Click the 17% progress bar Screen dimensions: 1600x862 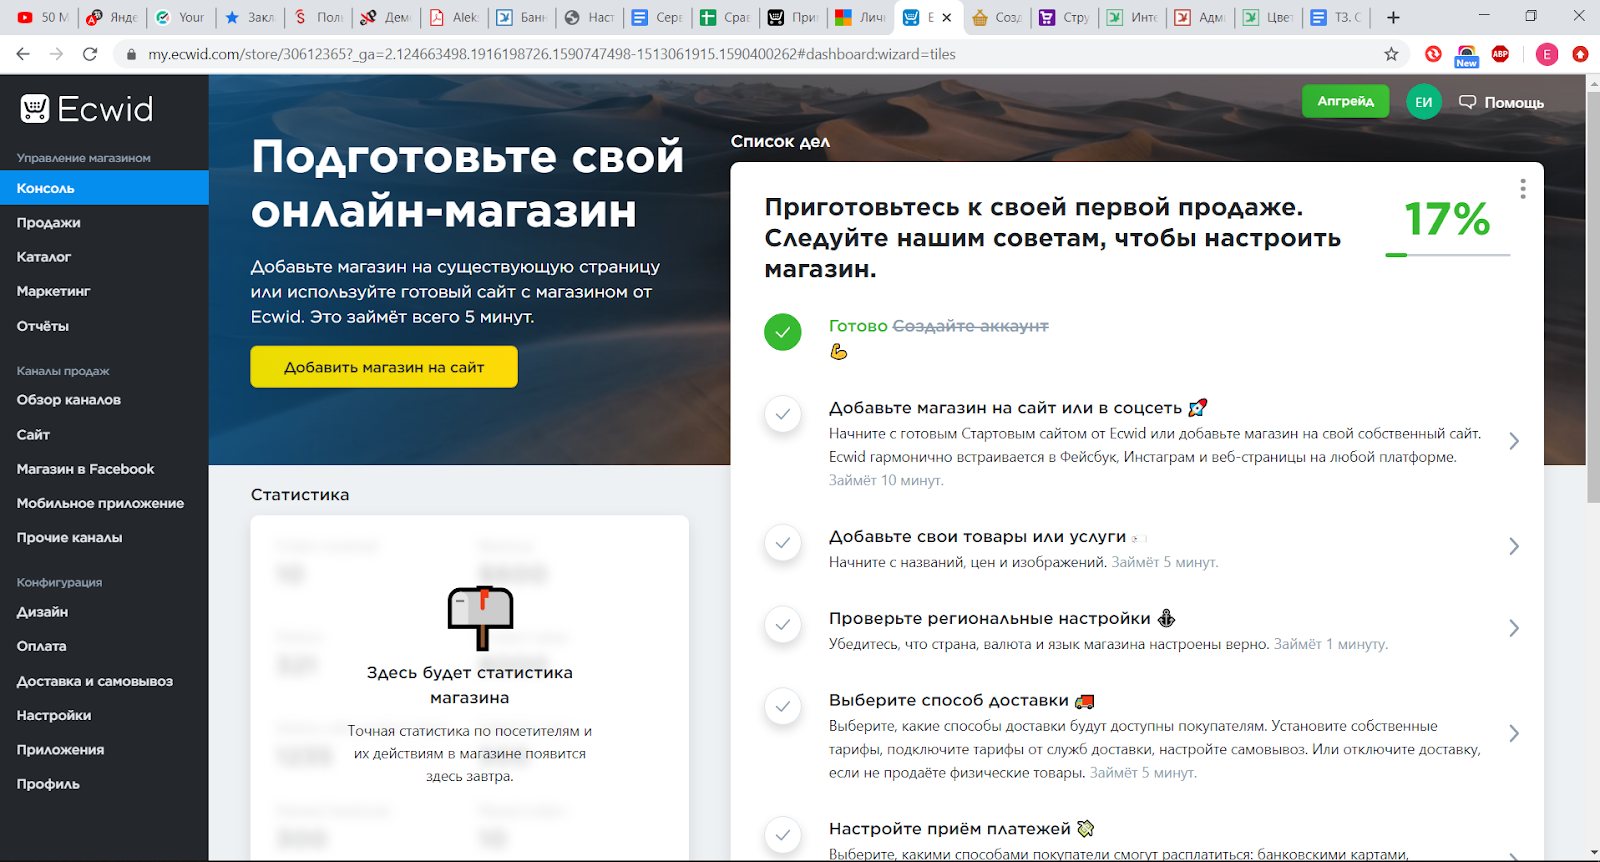[1447, 255]
